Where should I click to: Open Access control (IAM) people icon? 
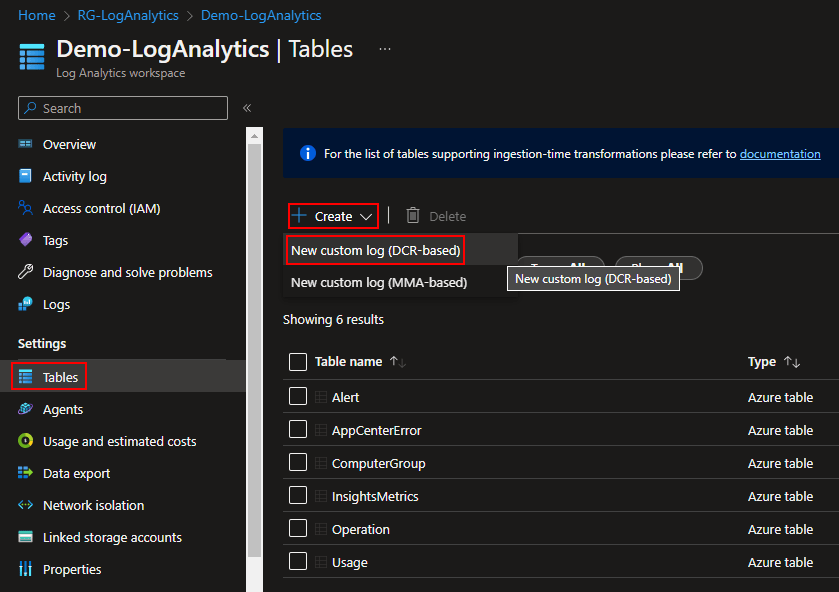[x=26, y=208]
